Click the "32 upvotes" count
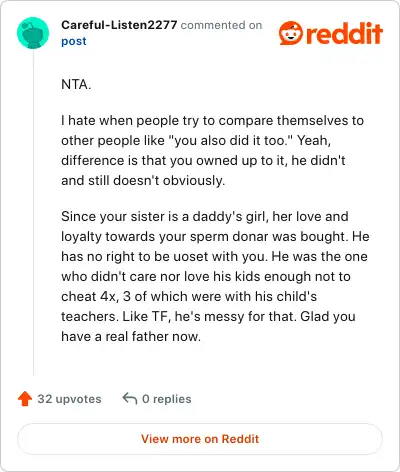 (69, 399)
